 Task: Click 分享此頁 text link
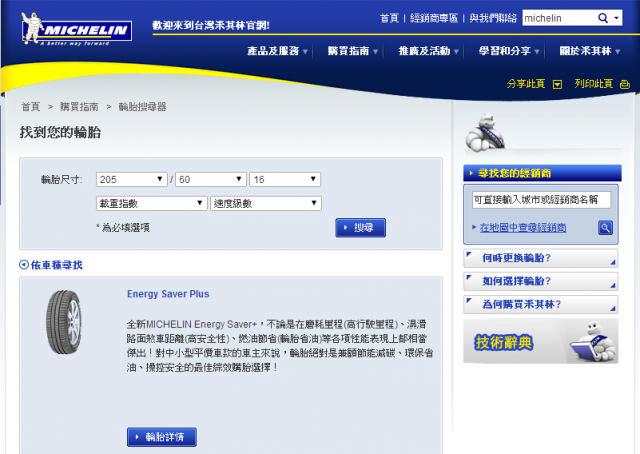(x=526, y=84)
